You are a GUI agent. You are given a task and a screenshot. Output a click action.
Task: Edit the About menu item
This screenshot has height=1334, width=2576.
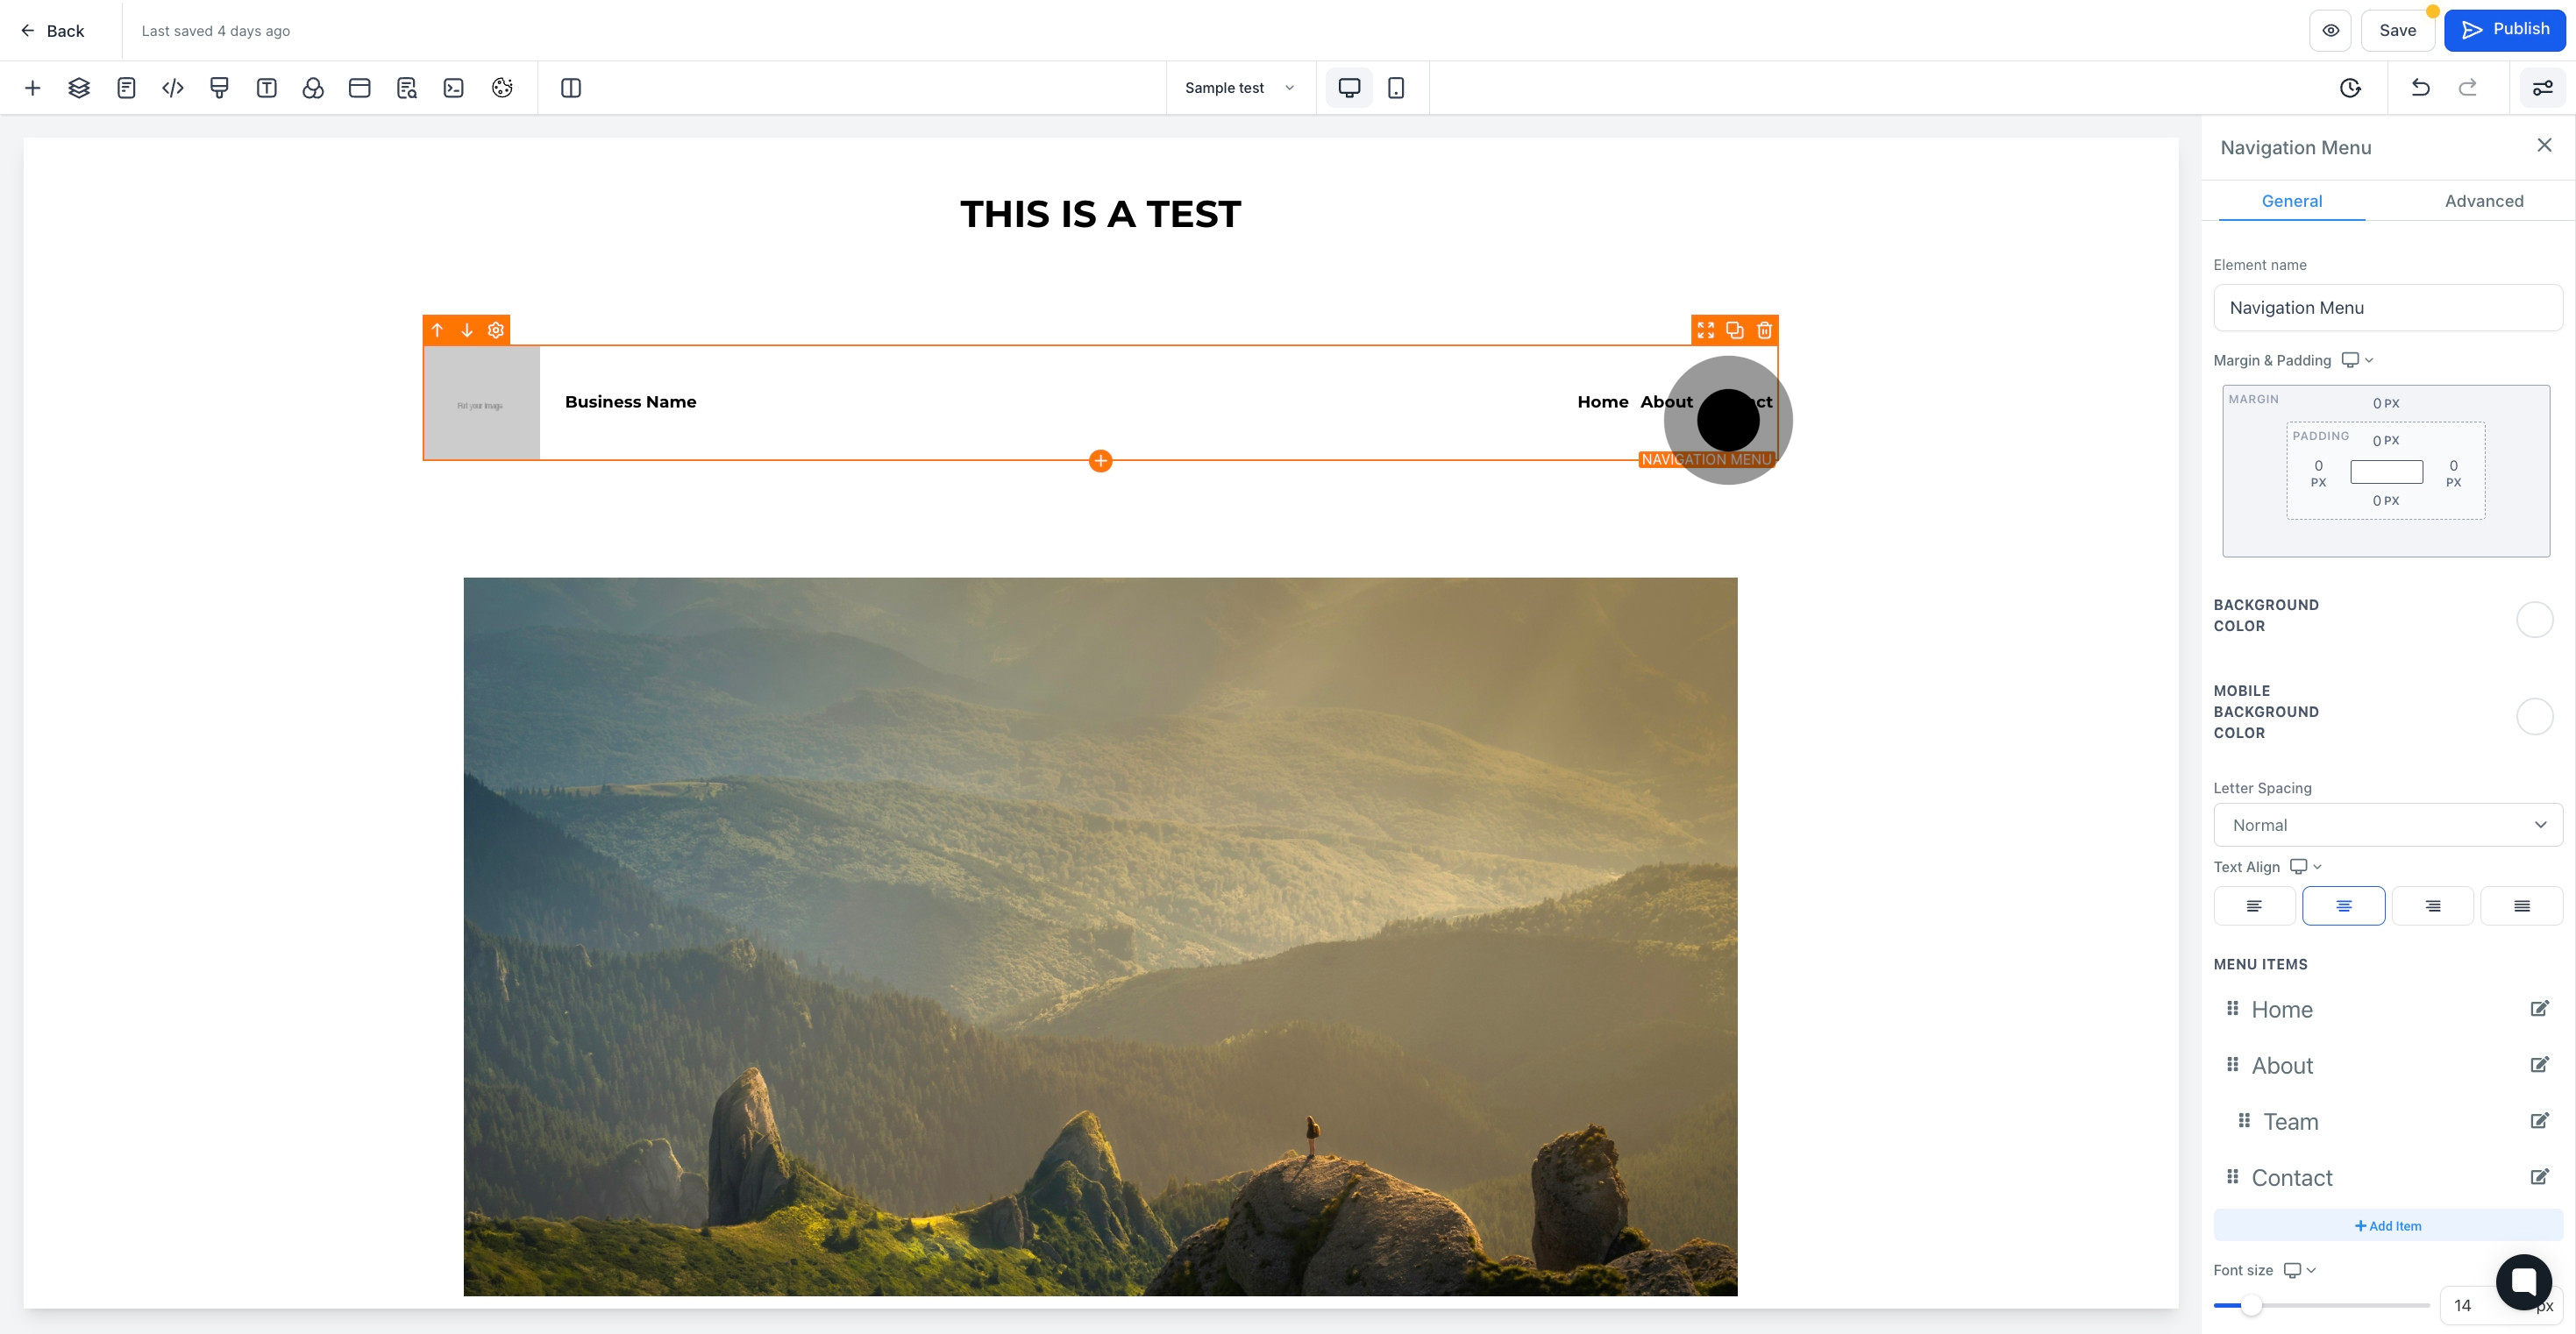[x=2539, y=1064]
